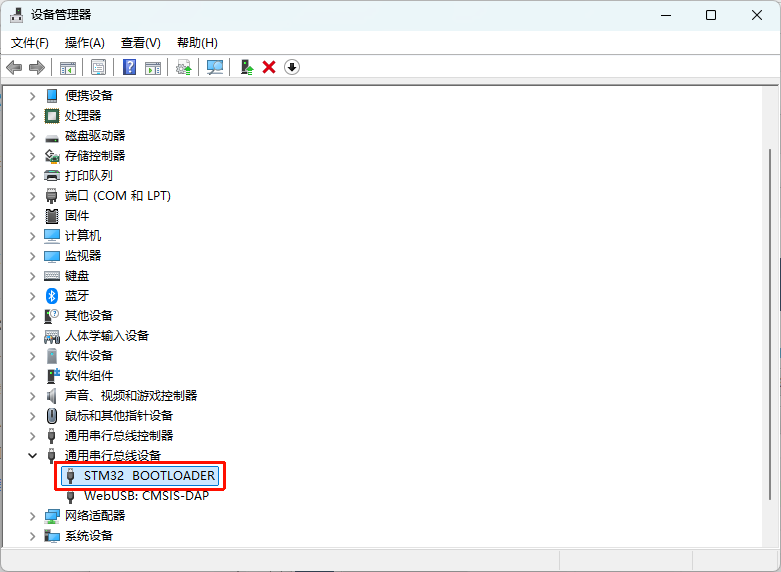
Task: Click the Properties toolbar icon
Action: tap(98, 67)
